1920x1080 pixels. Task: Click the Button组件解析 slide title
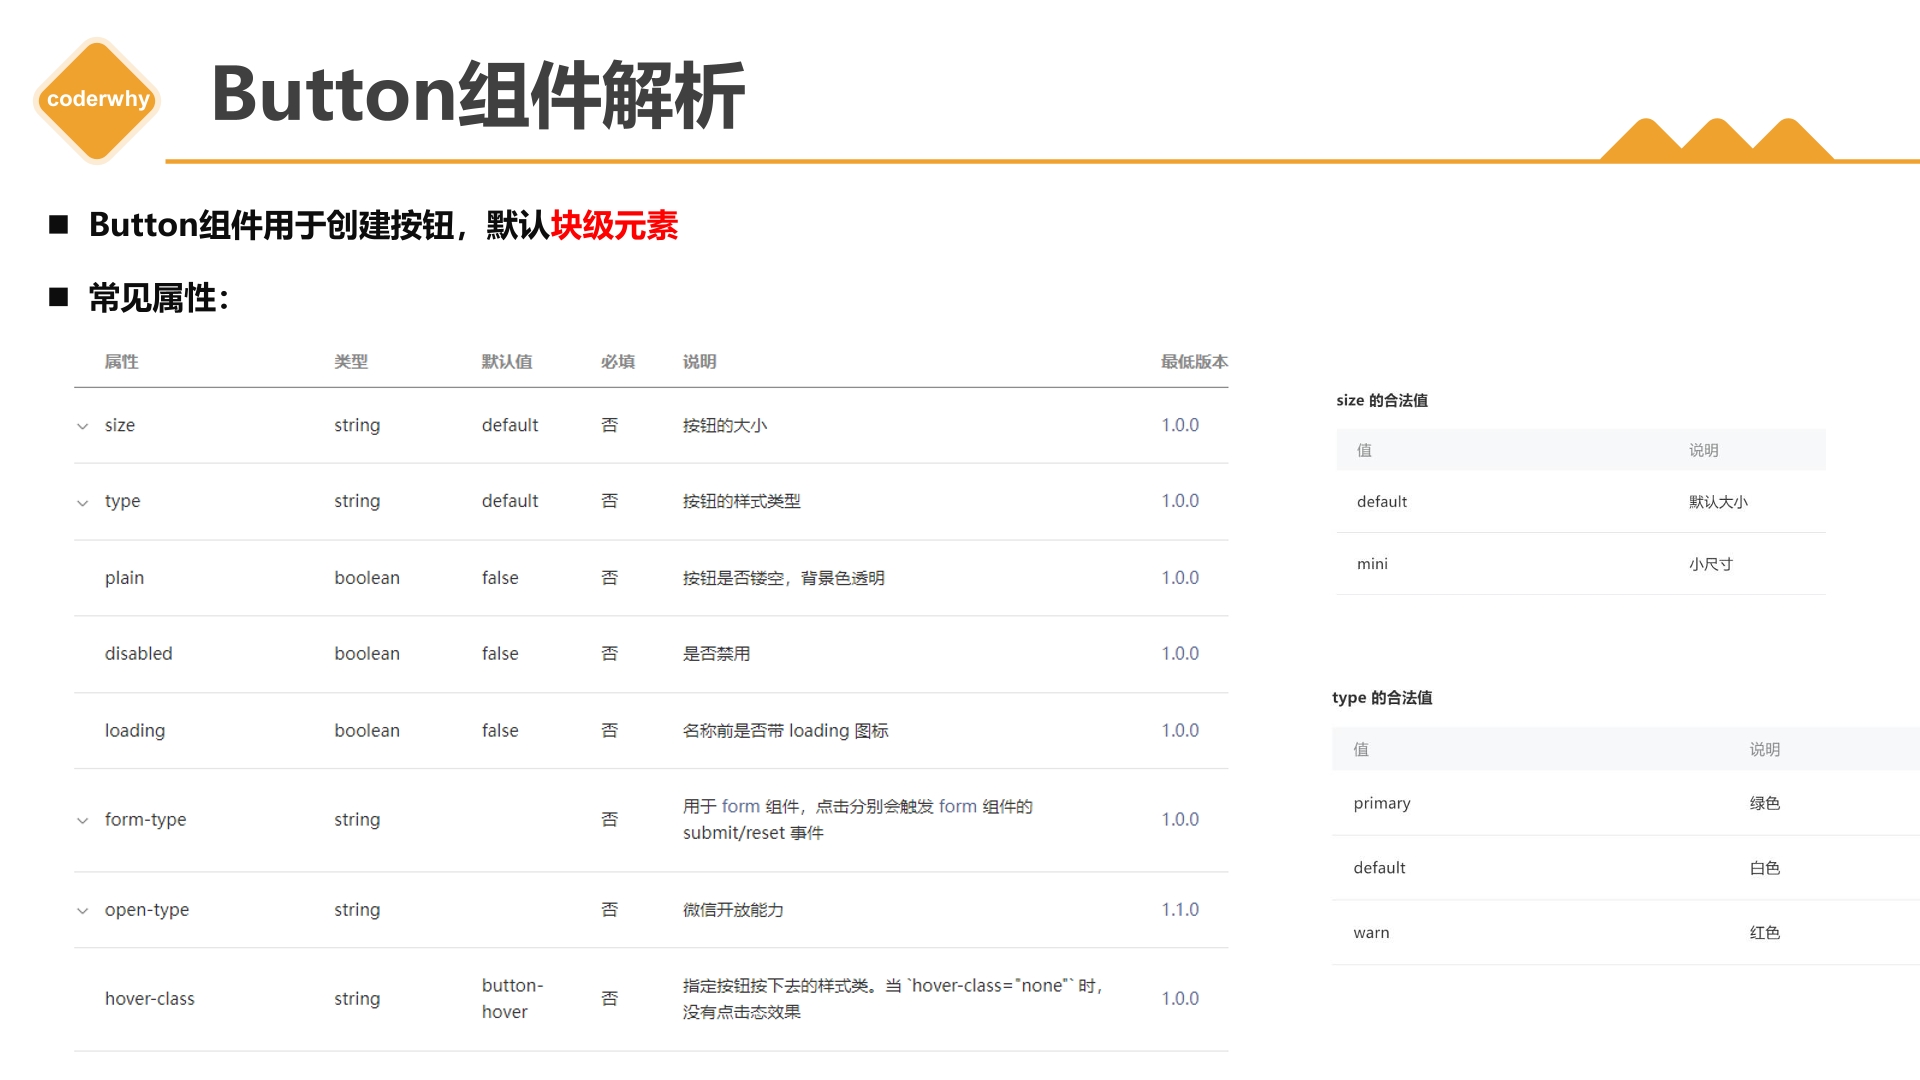(x=478, y=95)
